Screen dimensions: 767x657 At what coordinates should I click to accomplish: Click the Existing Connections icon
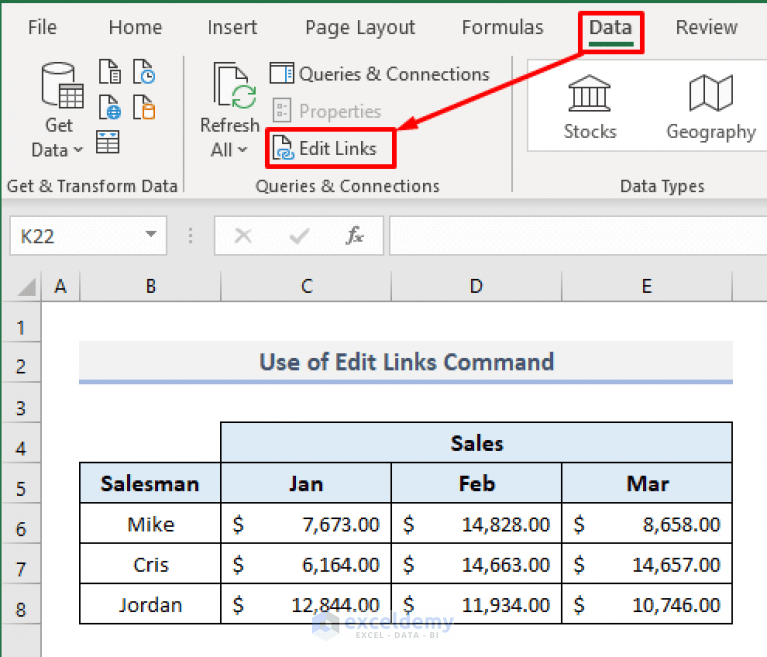tap(144, 107)
